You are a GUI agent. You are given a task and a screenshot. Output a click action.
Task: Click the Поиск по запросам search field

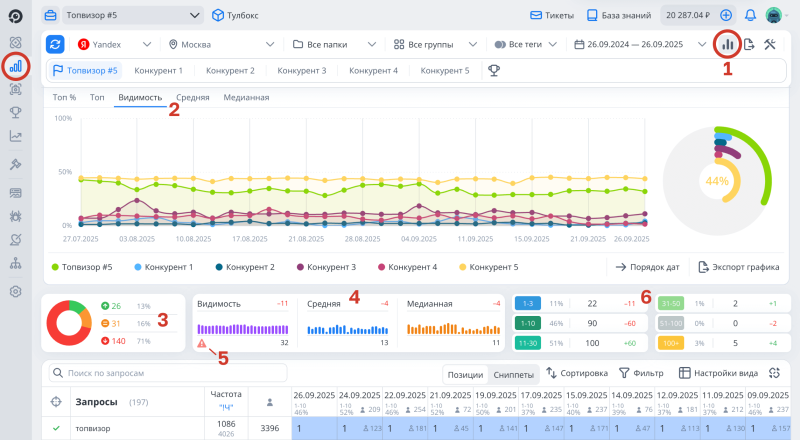[x=170, y=373]
